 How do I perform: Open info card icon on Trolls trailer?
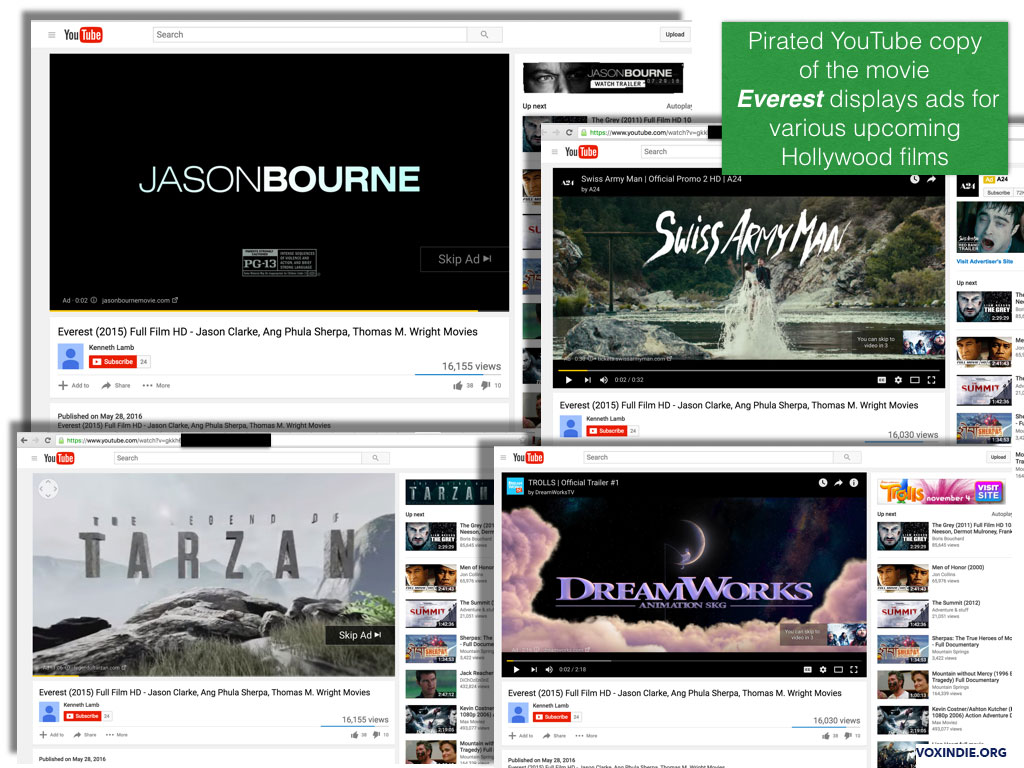pos(854,483)
